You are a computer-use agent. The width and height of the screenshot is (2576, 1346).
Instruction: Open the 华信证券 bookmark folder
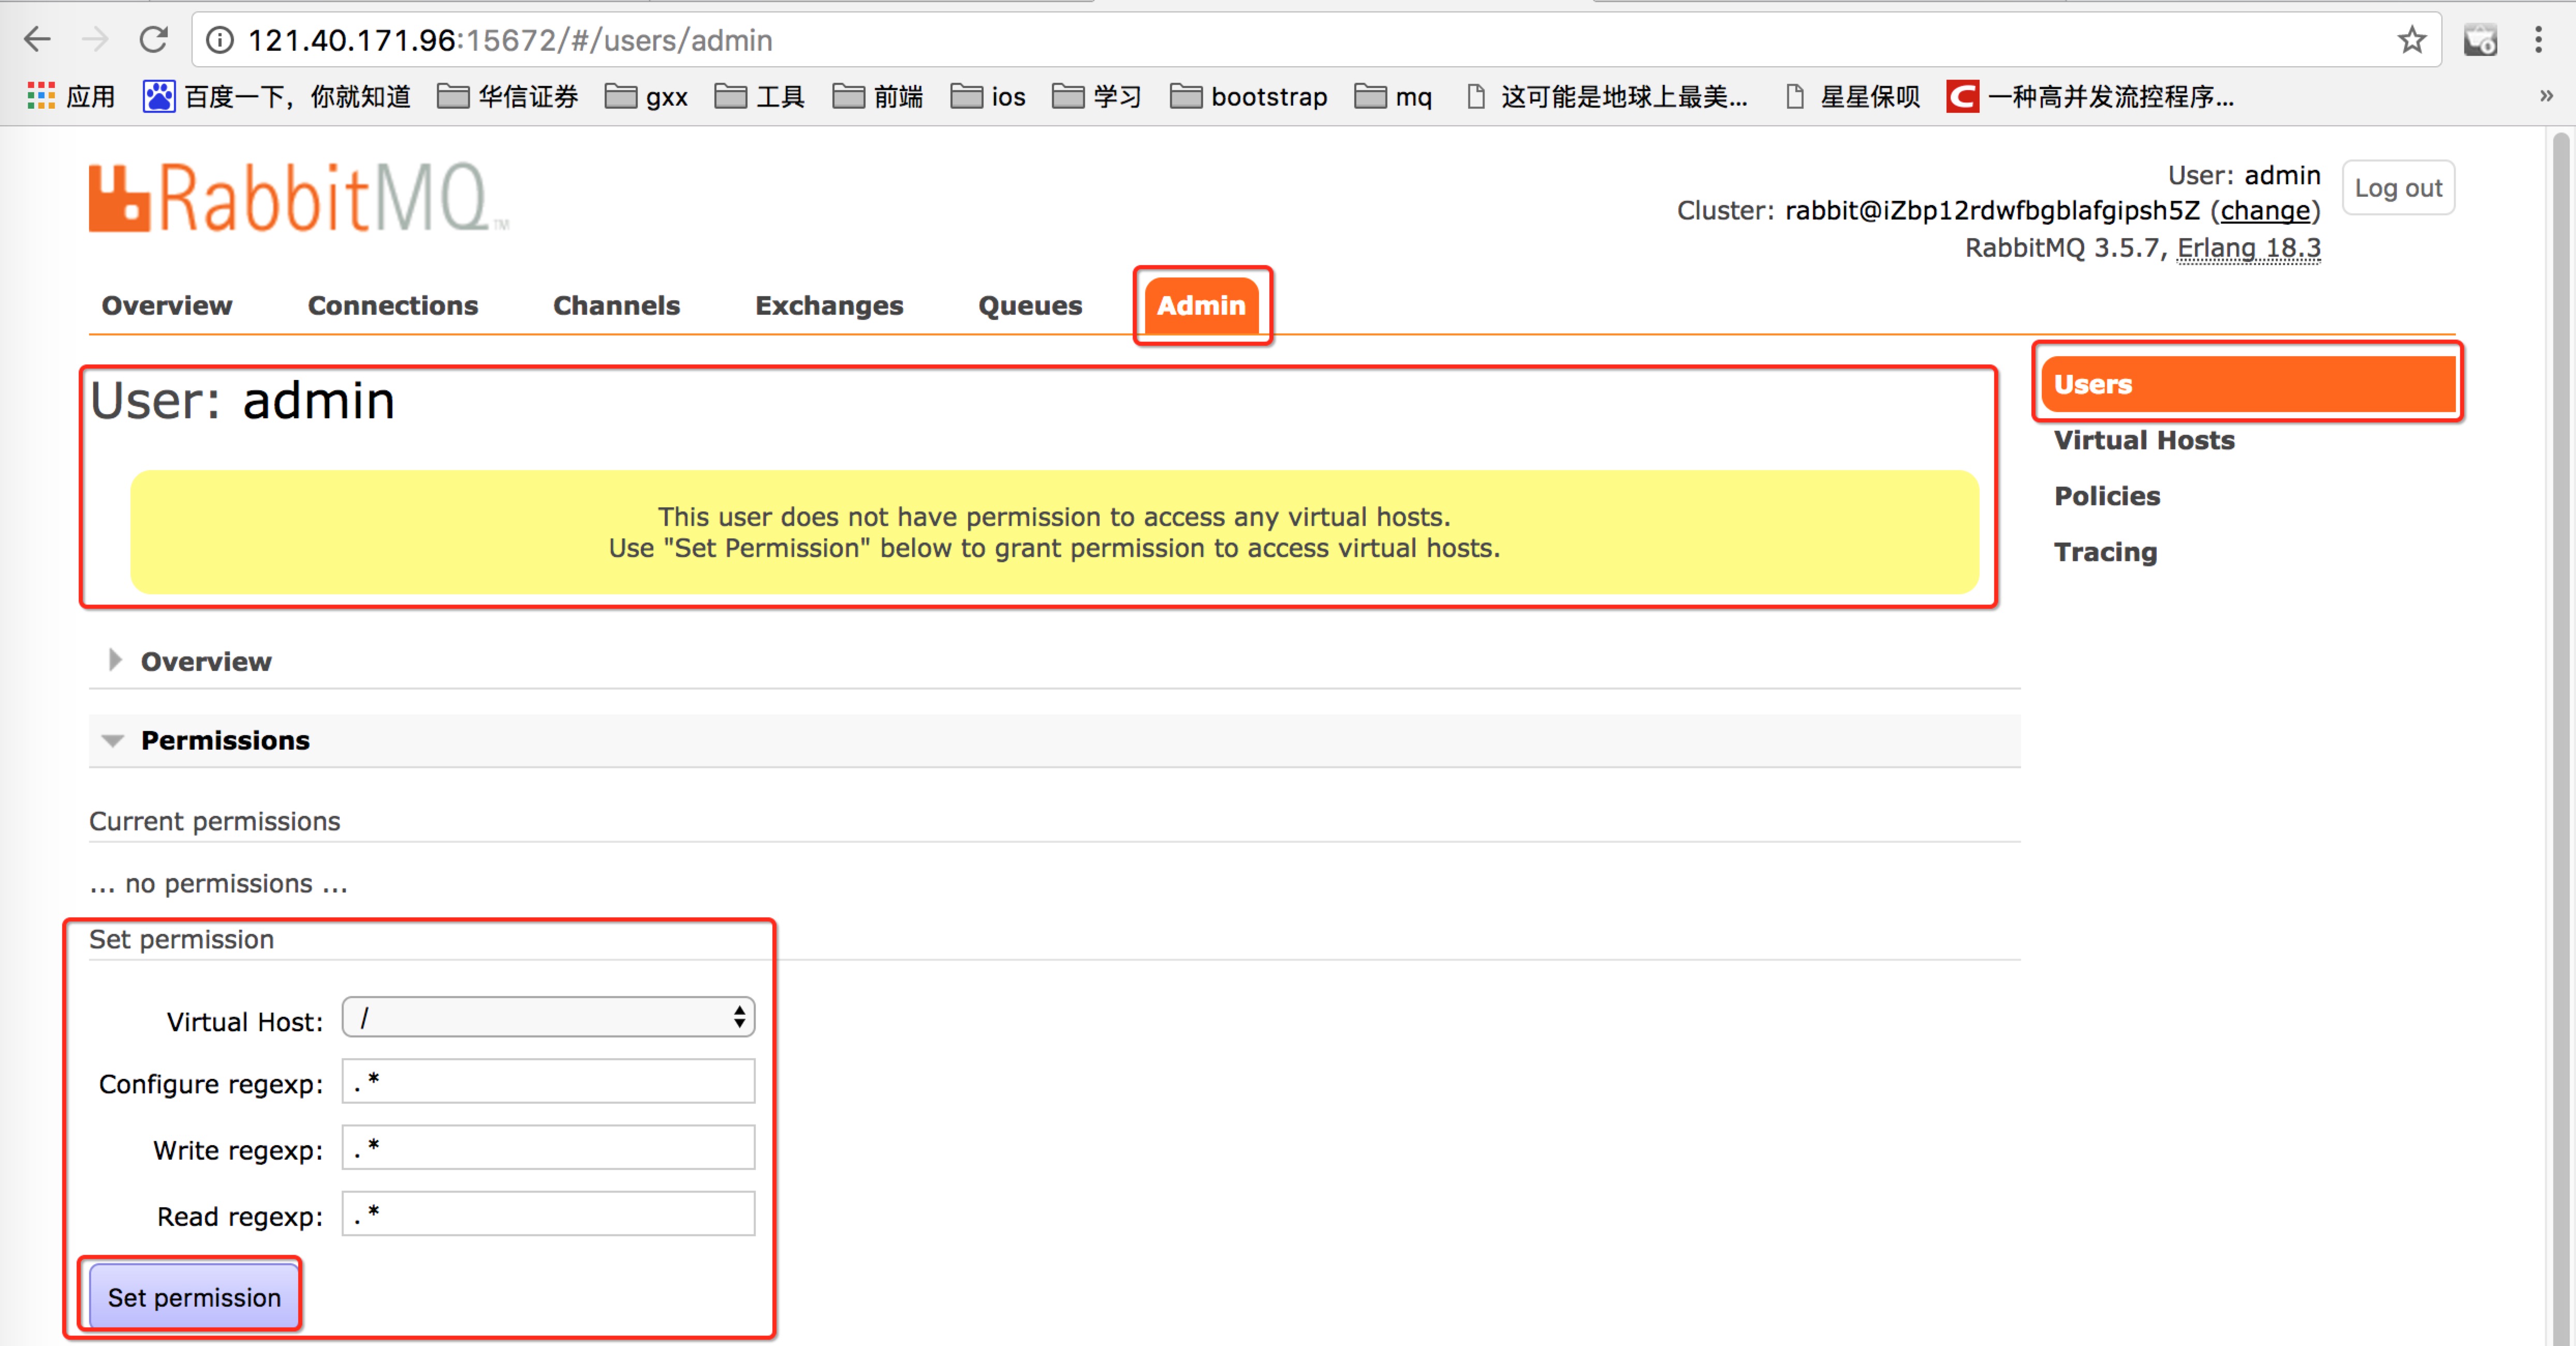[508, 97]
